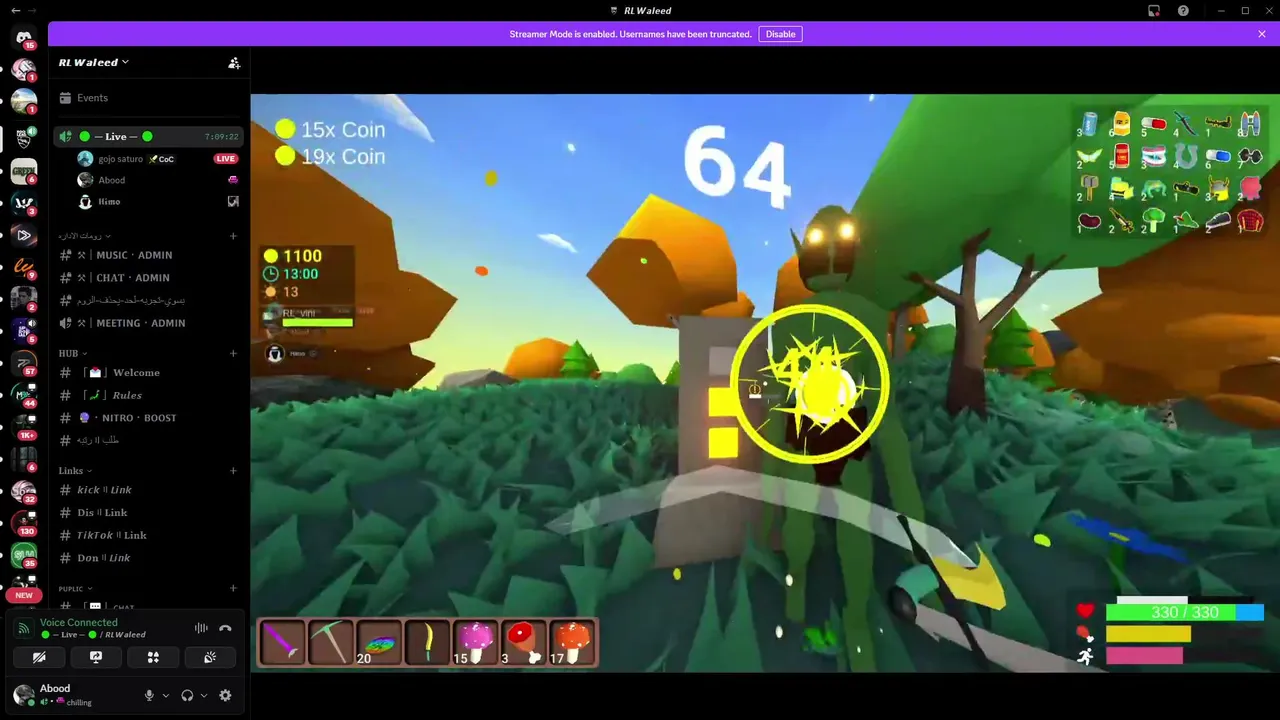Go back with the left arrow
Viewport: 1280px width, 720px height.
coord(15,10)
